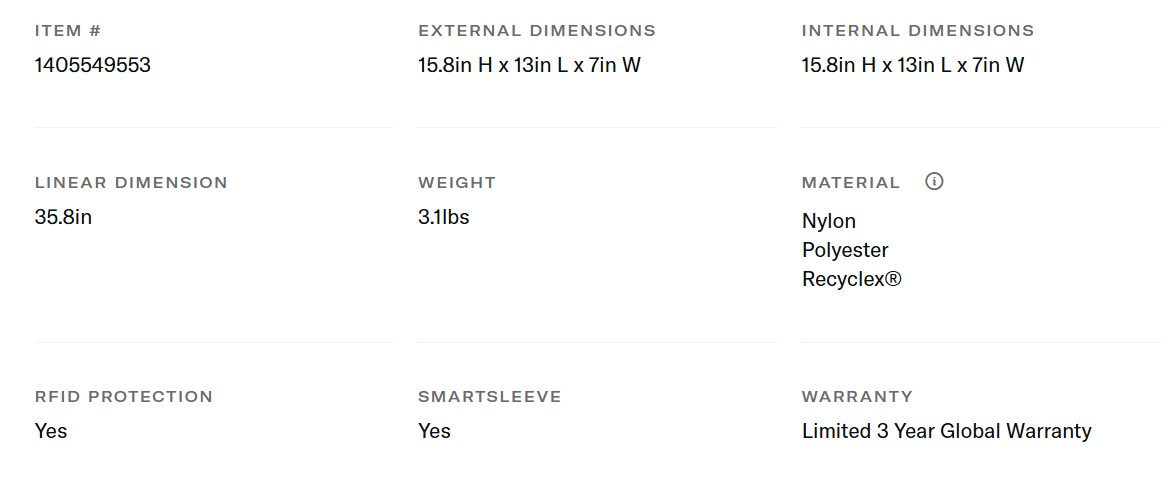The width and height of the screenshot is (1173, 499).
Task: Click the Limited 3 Year Global Warranty text
Action: click(x=946, y=431)
